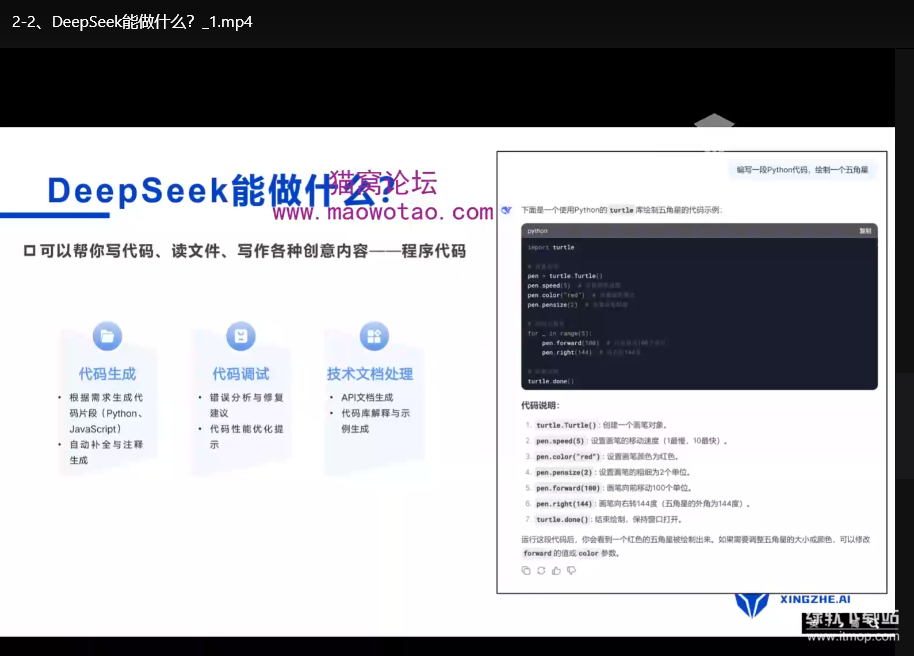Click the XINGZHE.AI logo mark
This screenshot has width=914, height=656.
(751, 605)
